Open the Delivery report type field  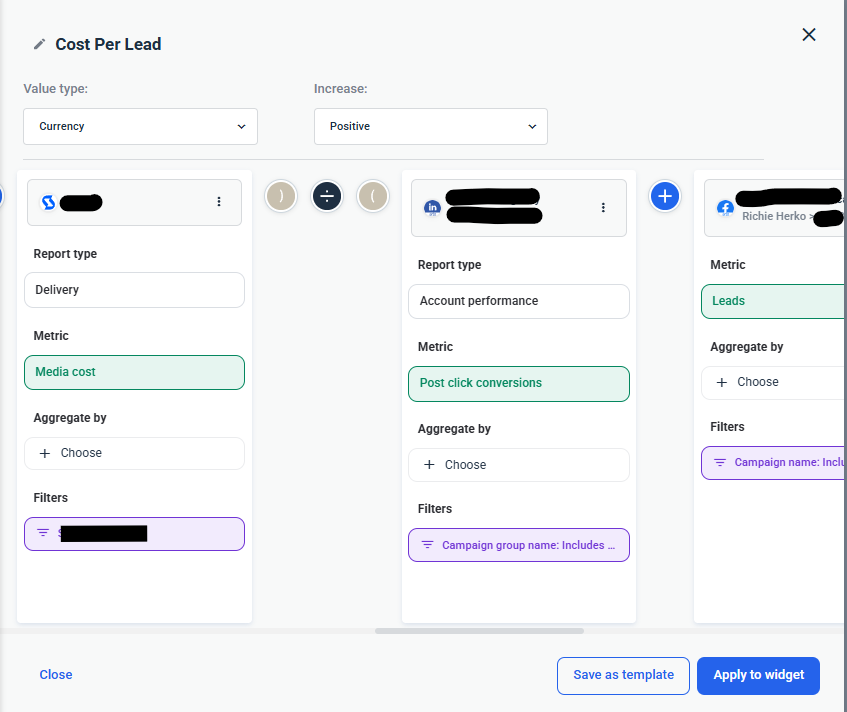click(x=135, y=290)
